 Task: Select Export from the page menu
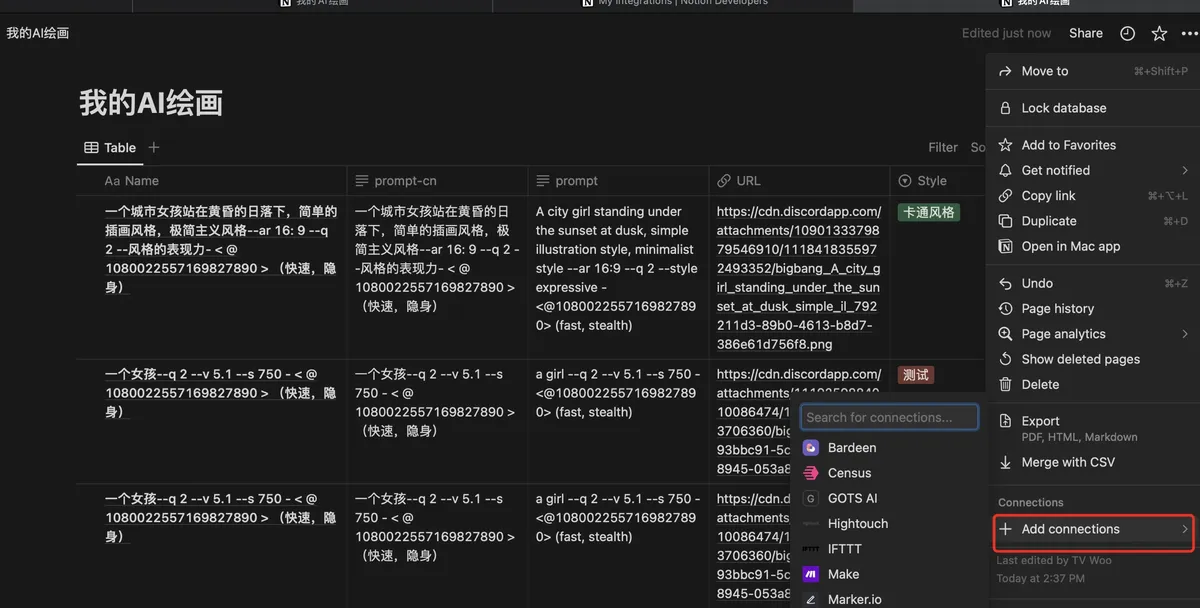(x=1040, y=422)
